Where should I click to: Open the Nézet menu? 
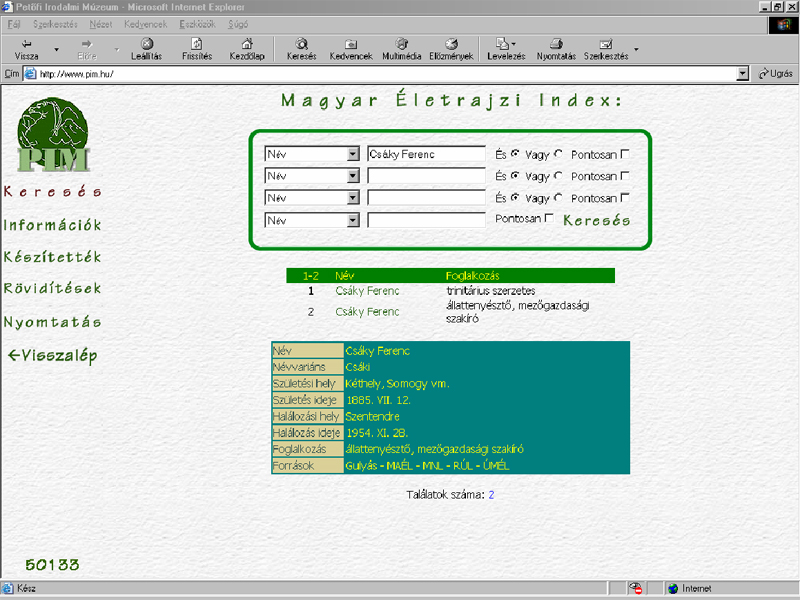(101, 24)
